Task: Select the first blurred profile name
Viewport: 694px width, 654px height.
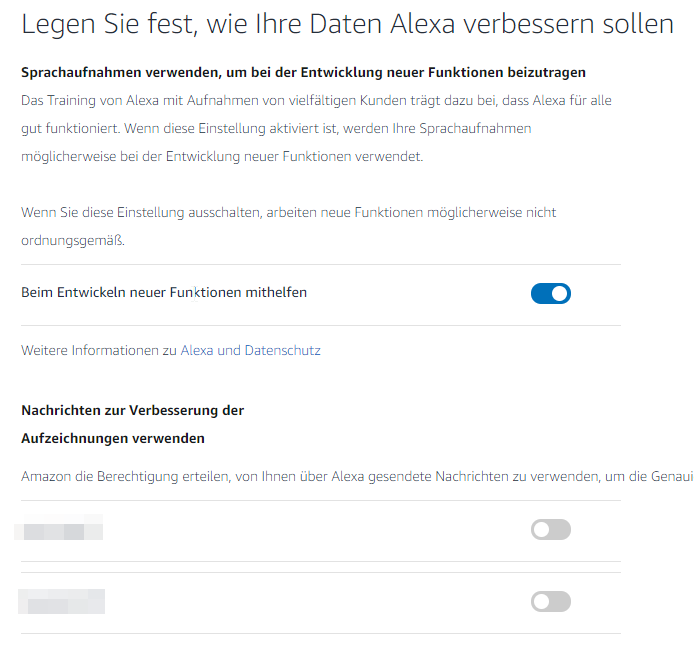Action: point(58,527)
